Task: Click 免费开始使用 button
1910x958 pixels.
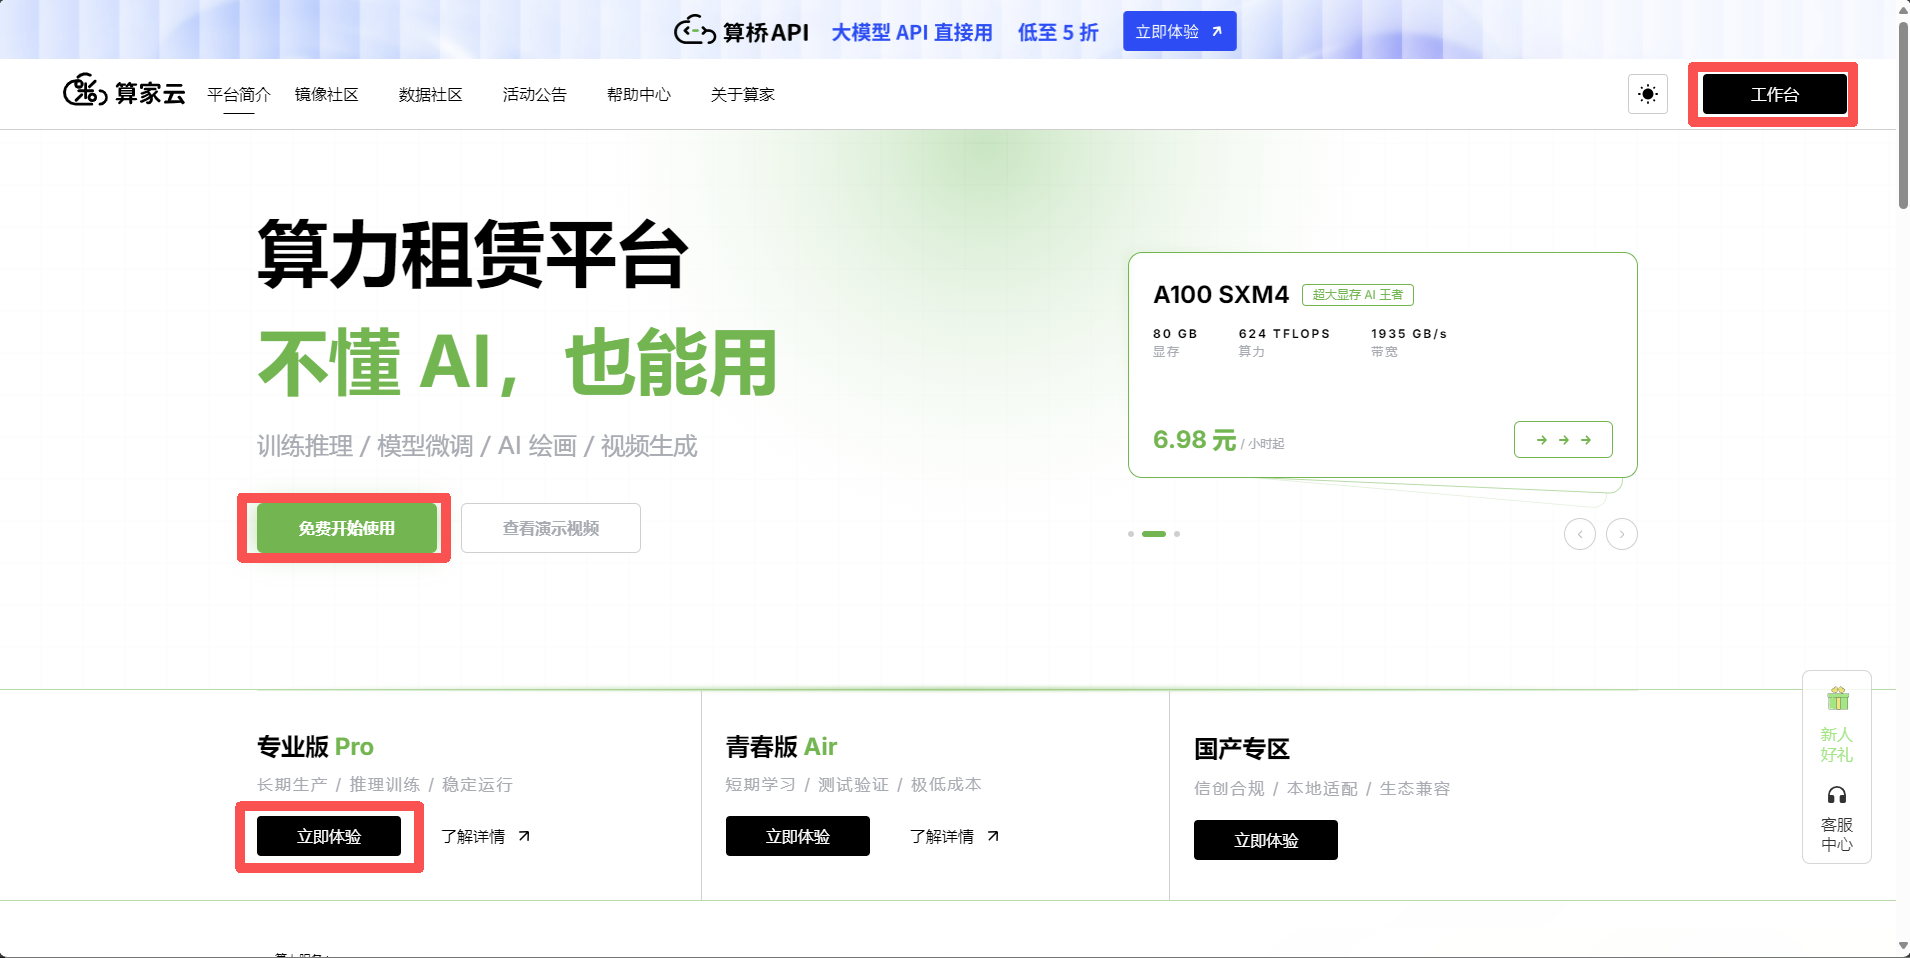Action: [347, 528]
